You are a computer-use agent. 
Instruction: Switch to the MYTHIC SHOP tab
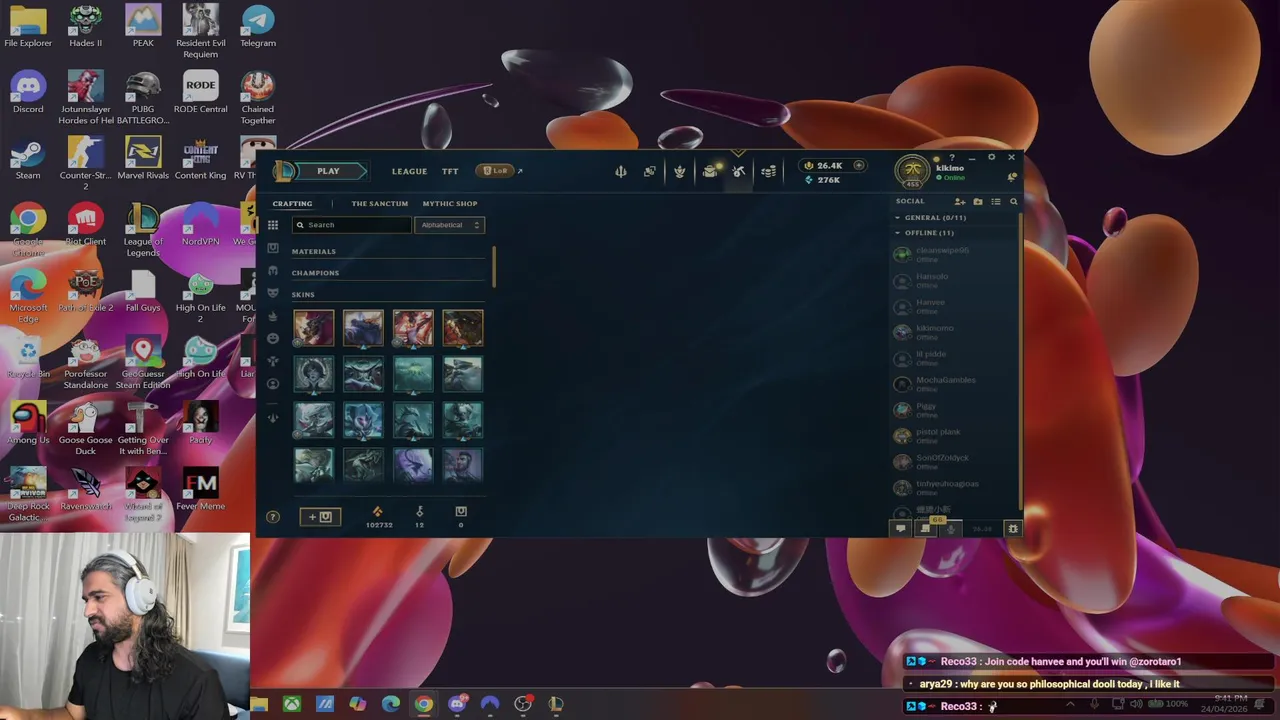450,204
